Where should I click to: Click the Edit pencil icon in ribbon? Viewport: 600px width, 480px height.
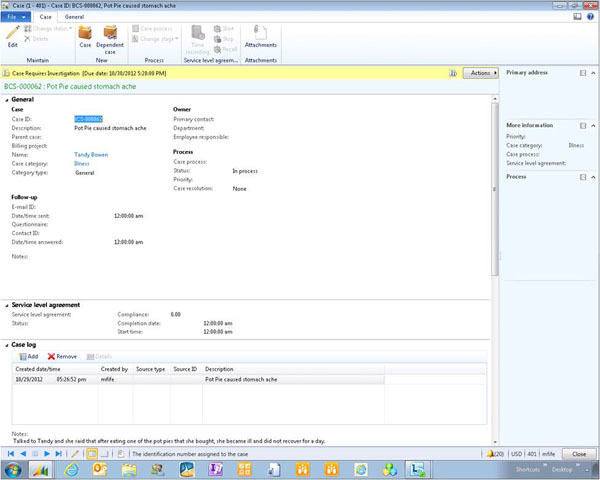13,33
